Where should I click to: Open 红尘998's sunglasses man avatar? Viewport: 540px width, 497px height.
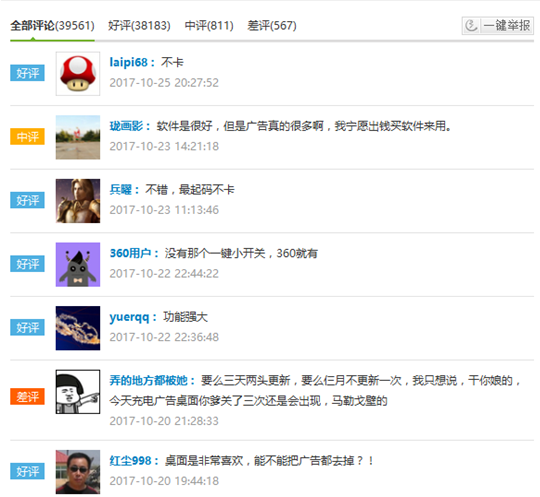78,472
